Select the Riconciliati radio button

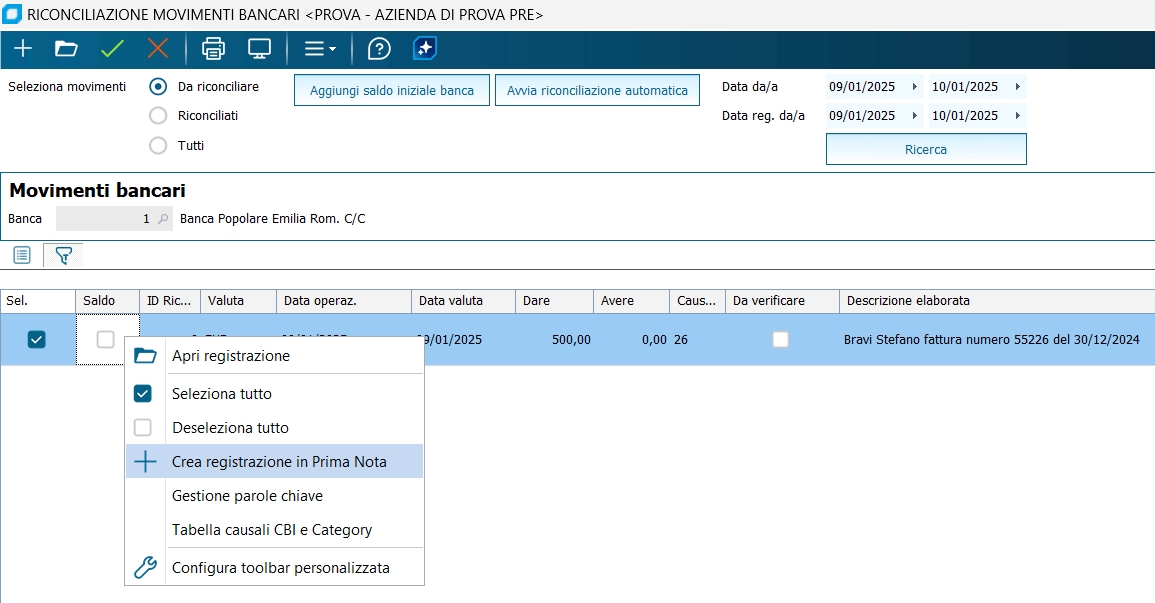[158, 116]
